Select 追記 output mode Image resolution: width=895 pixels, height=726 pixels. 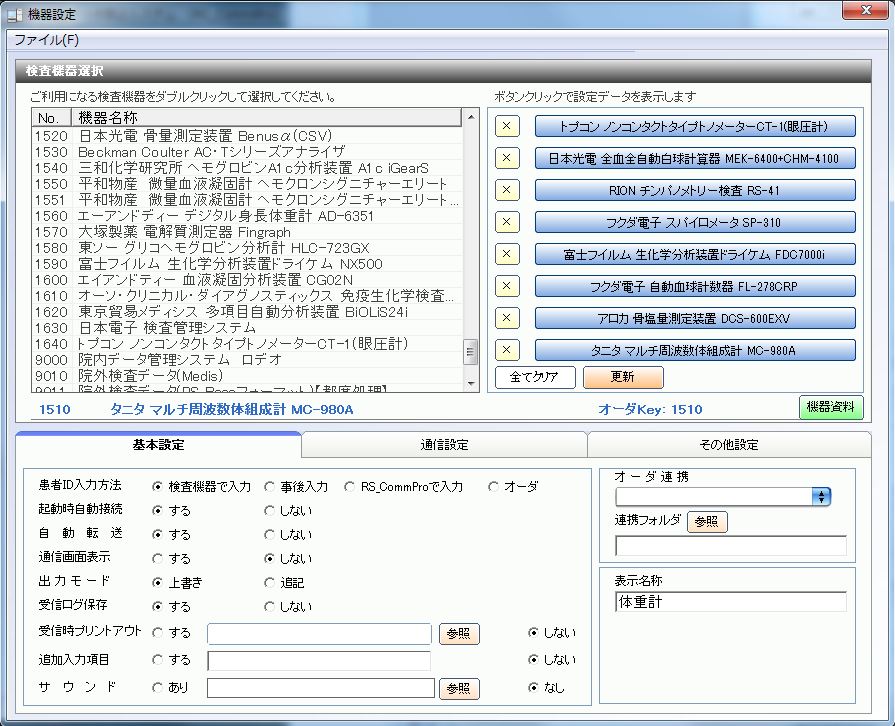tap(269, 583)
